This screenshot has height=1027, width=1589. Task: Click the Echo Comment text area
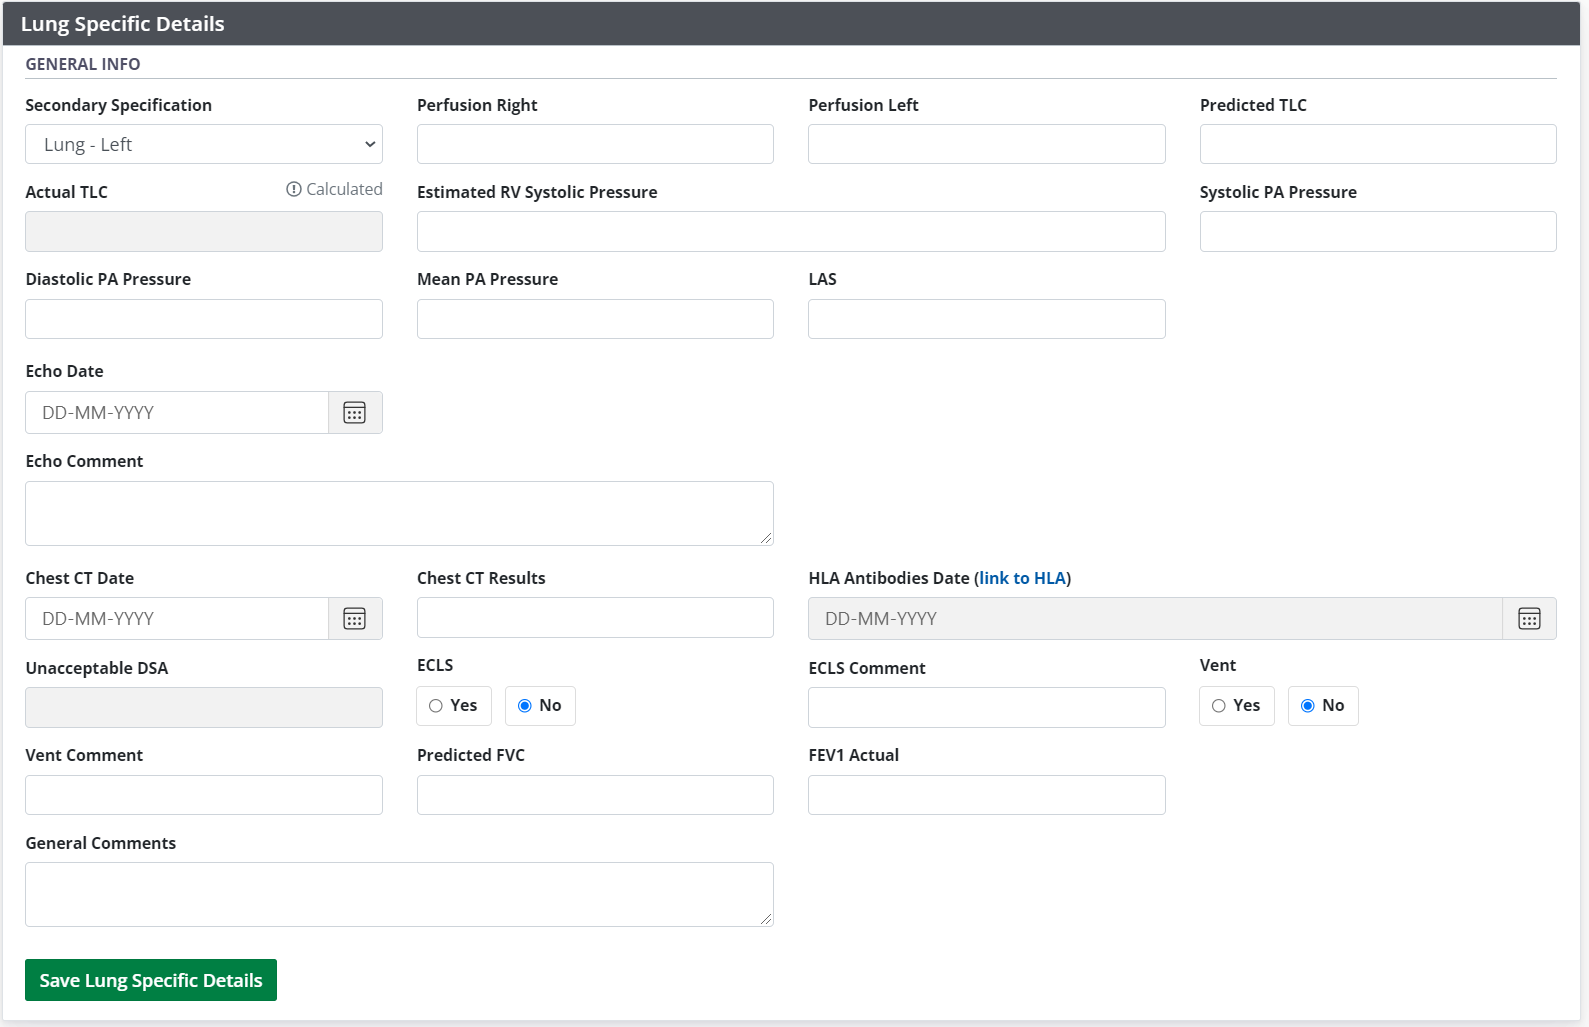pos(399,513)
